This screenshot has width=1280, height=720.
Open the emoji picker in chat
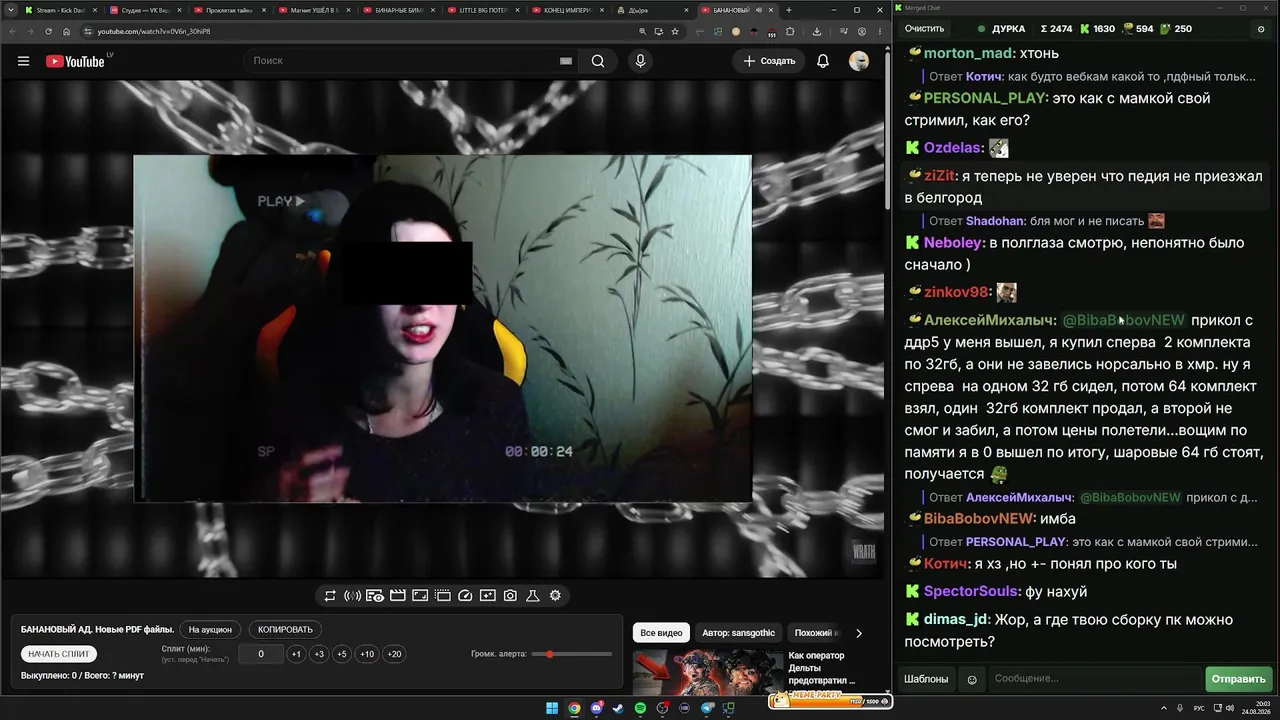[971, 680]
